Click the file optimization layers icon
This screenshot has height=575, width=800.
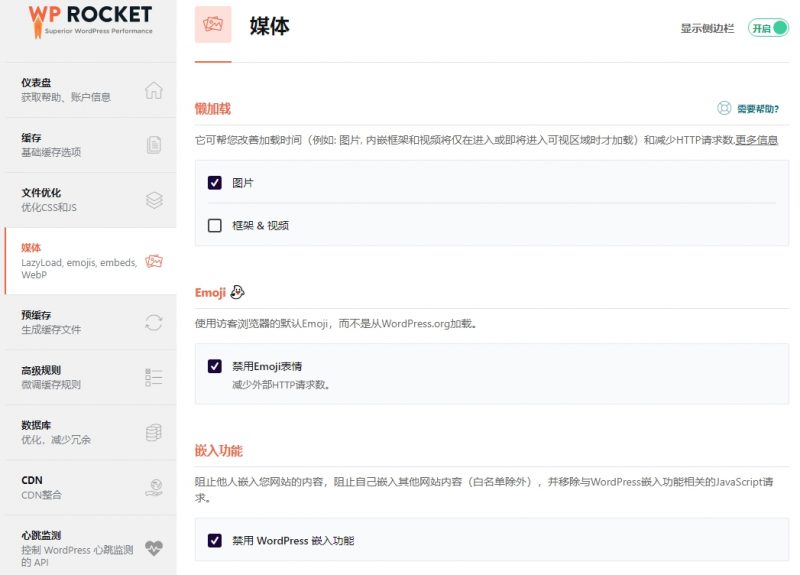tap(154, 200)
